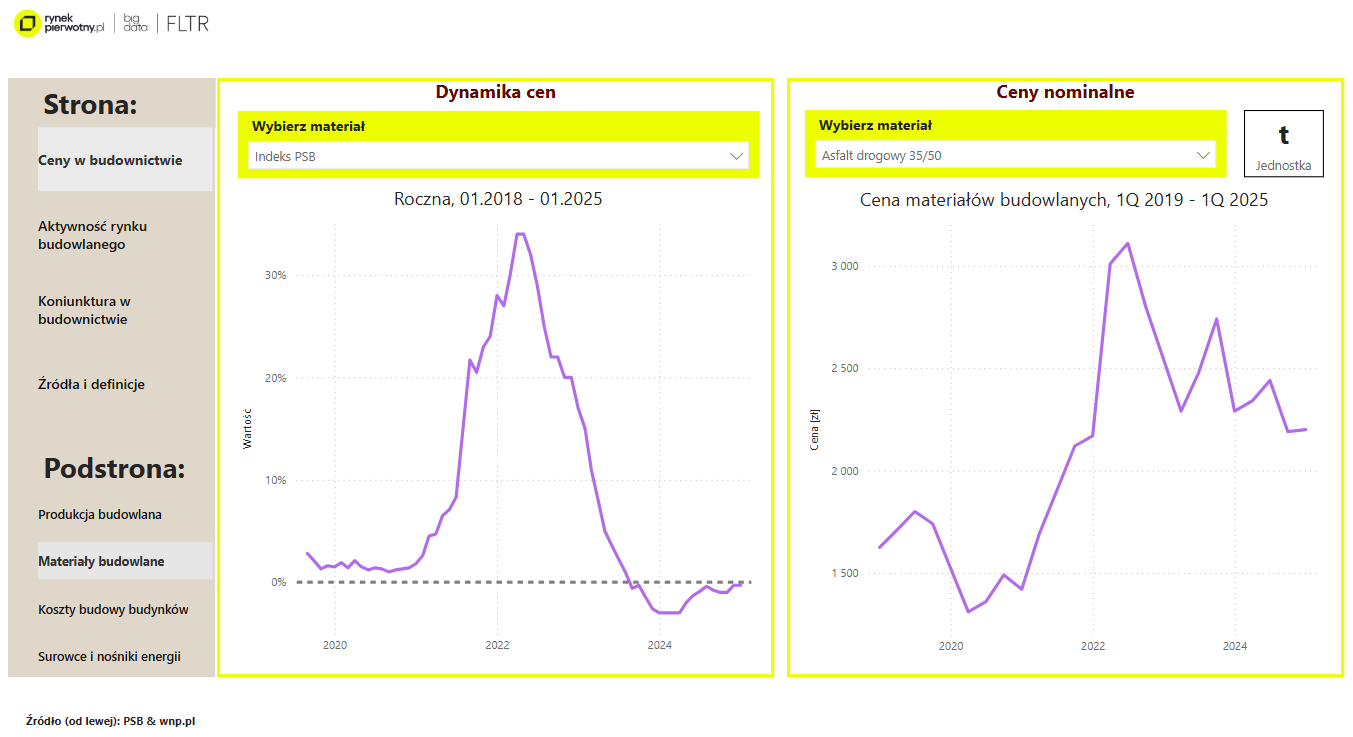1353x737 pixels.
Task: Click the rynekpierwotny.pl logo icon
Action: [x=28, y=24]
